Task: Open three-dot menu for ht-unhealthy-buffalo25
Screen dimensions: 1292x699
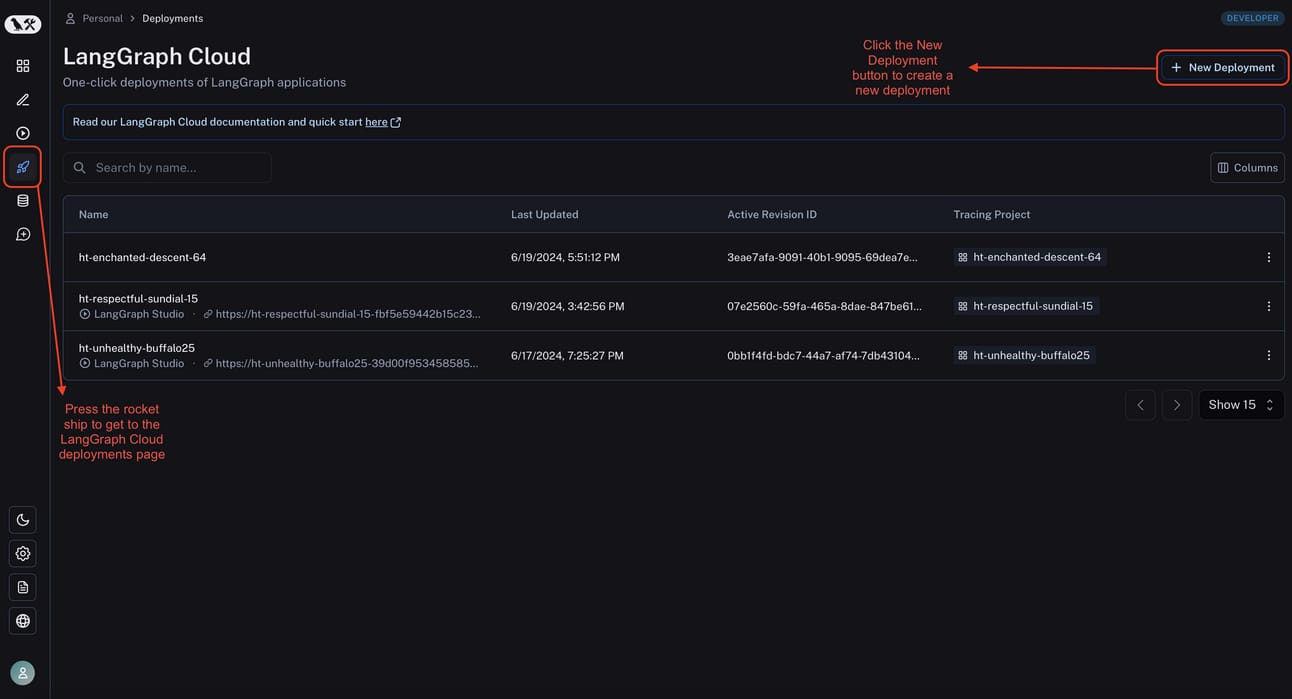Action: (1268, 355)
